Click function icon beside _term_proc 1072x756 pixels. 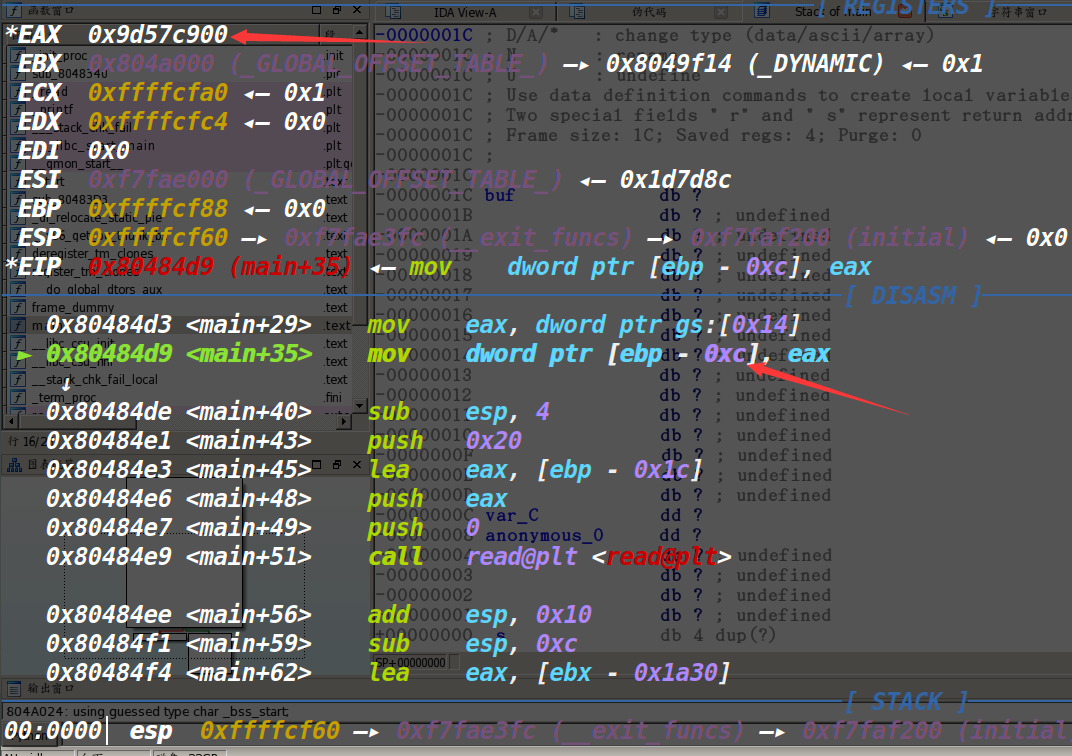click(x=18, y=397)
